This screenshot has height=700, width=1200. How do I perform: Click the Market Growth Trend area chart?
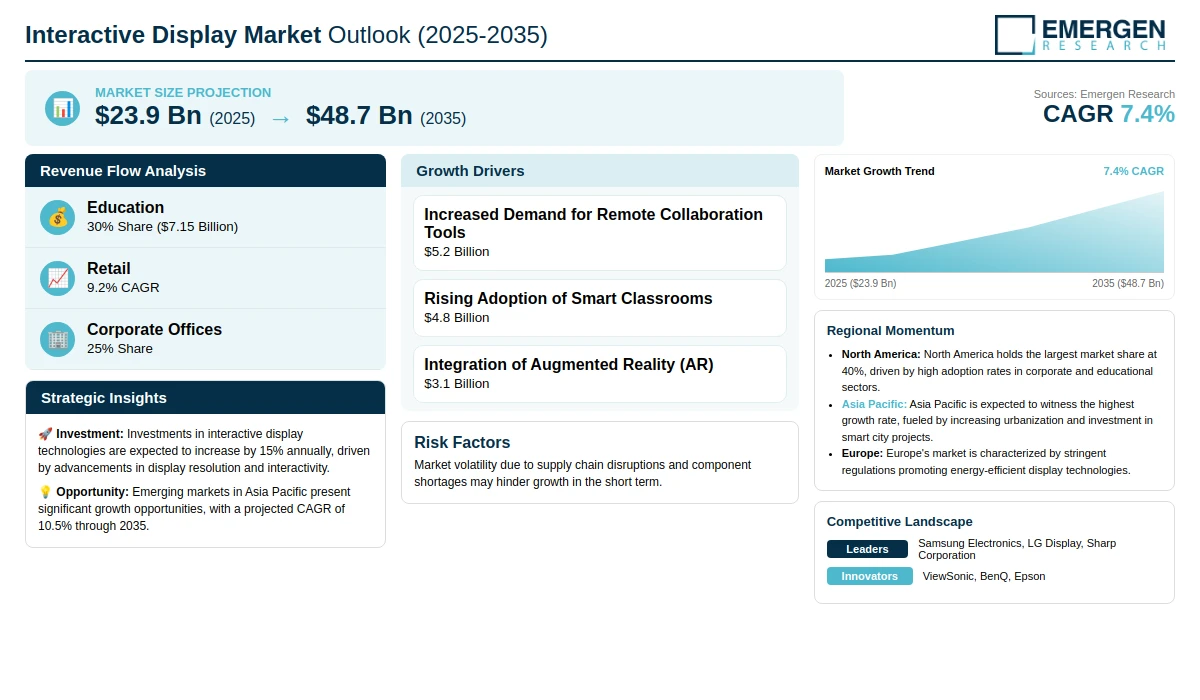[x=994, y=232]
